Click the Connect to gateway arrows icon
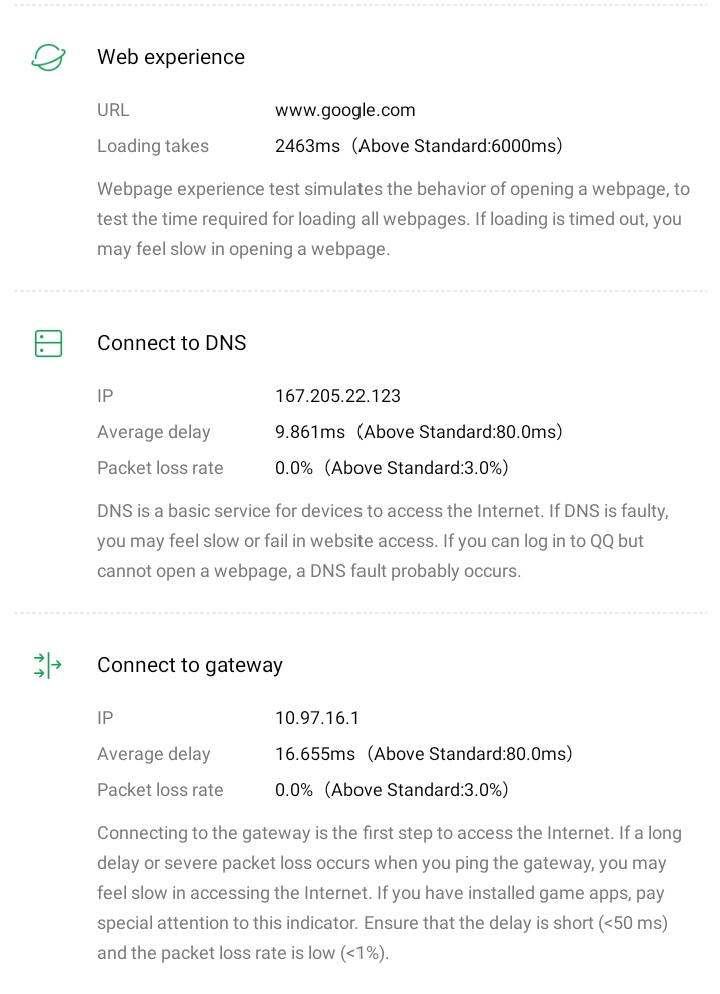The height and width of the screenshot is (994, 720). [48, 666]
